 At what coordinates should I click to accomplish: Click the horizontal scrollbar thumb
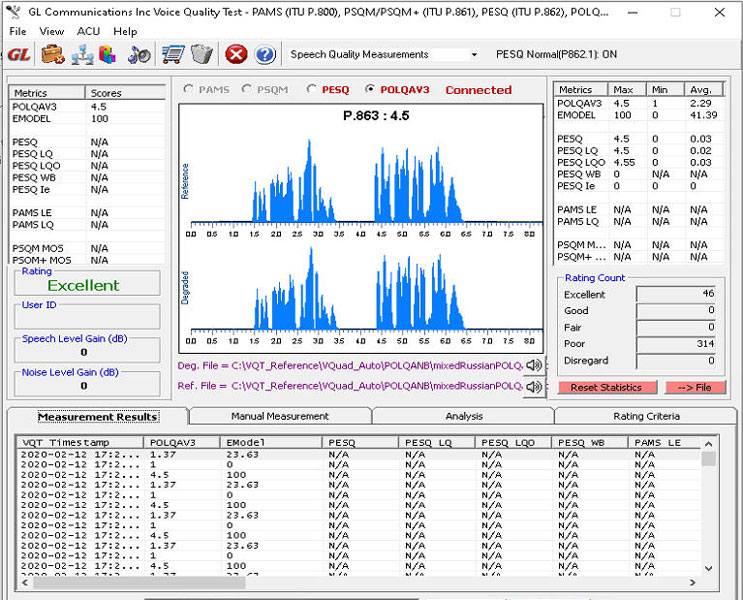[x=138, y=582]
